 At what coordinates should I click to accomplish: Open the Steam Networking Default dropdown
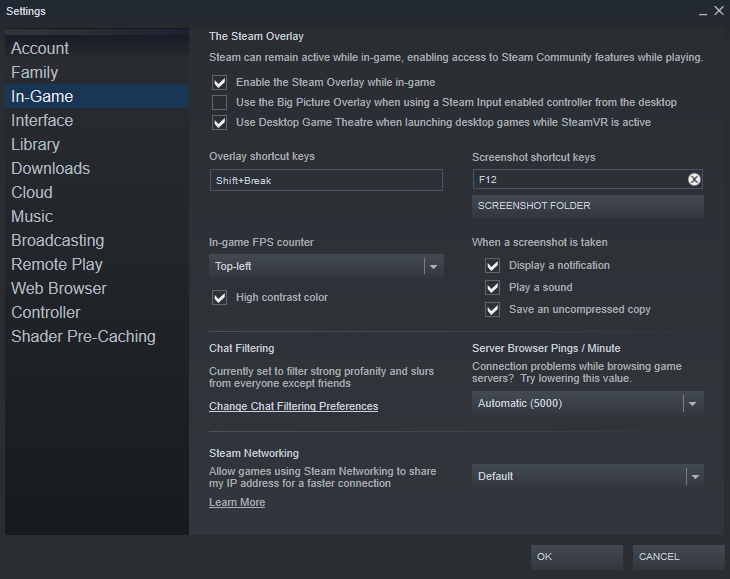(587, 476)
